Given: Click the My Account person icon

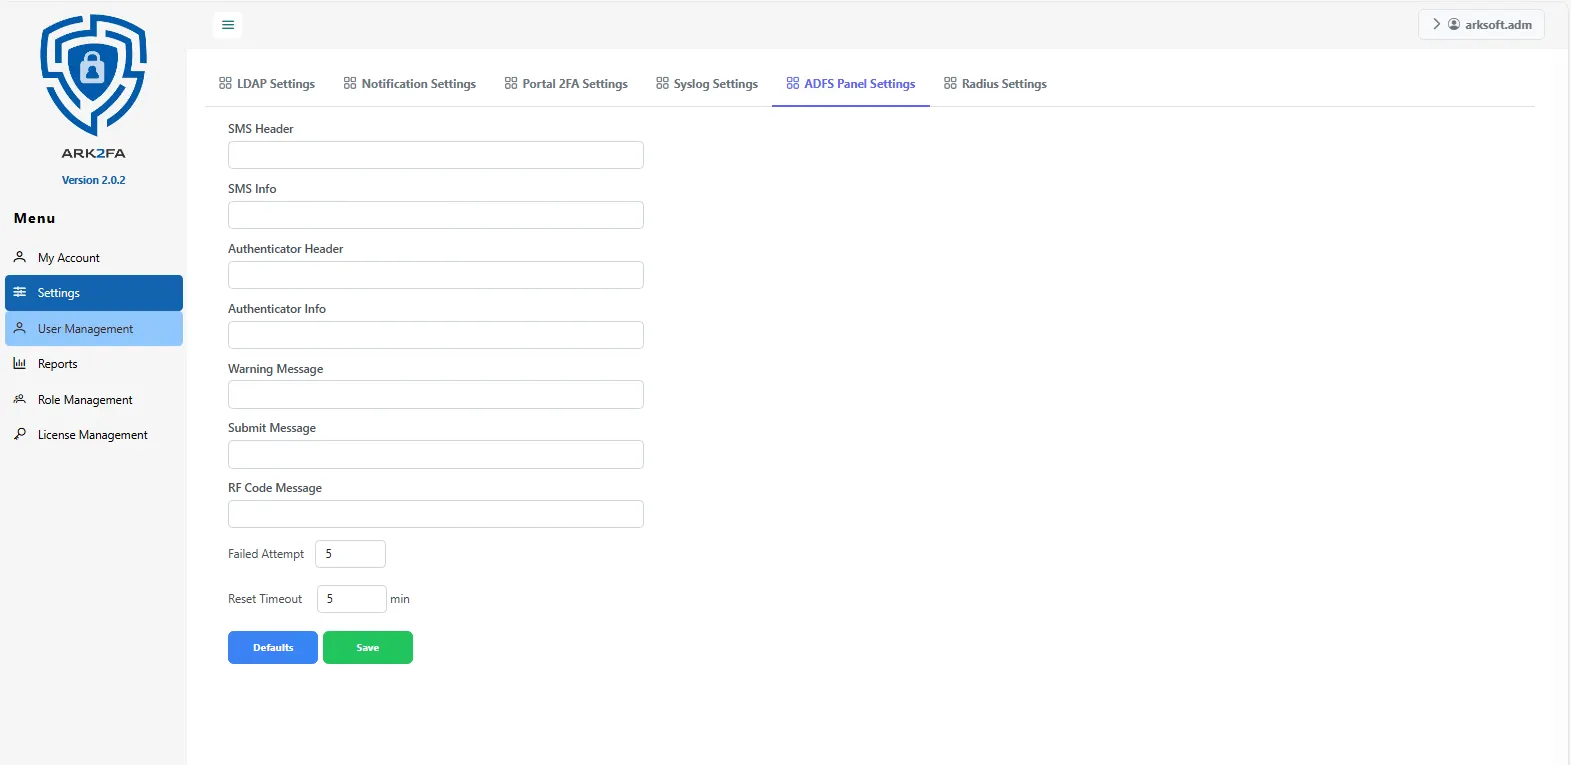Looking at the screenshot, I should point(20,257).
